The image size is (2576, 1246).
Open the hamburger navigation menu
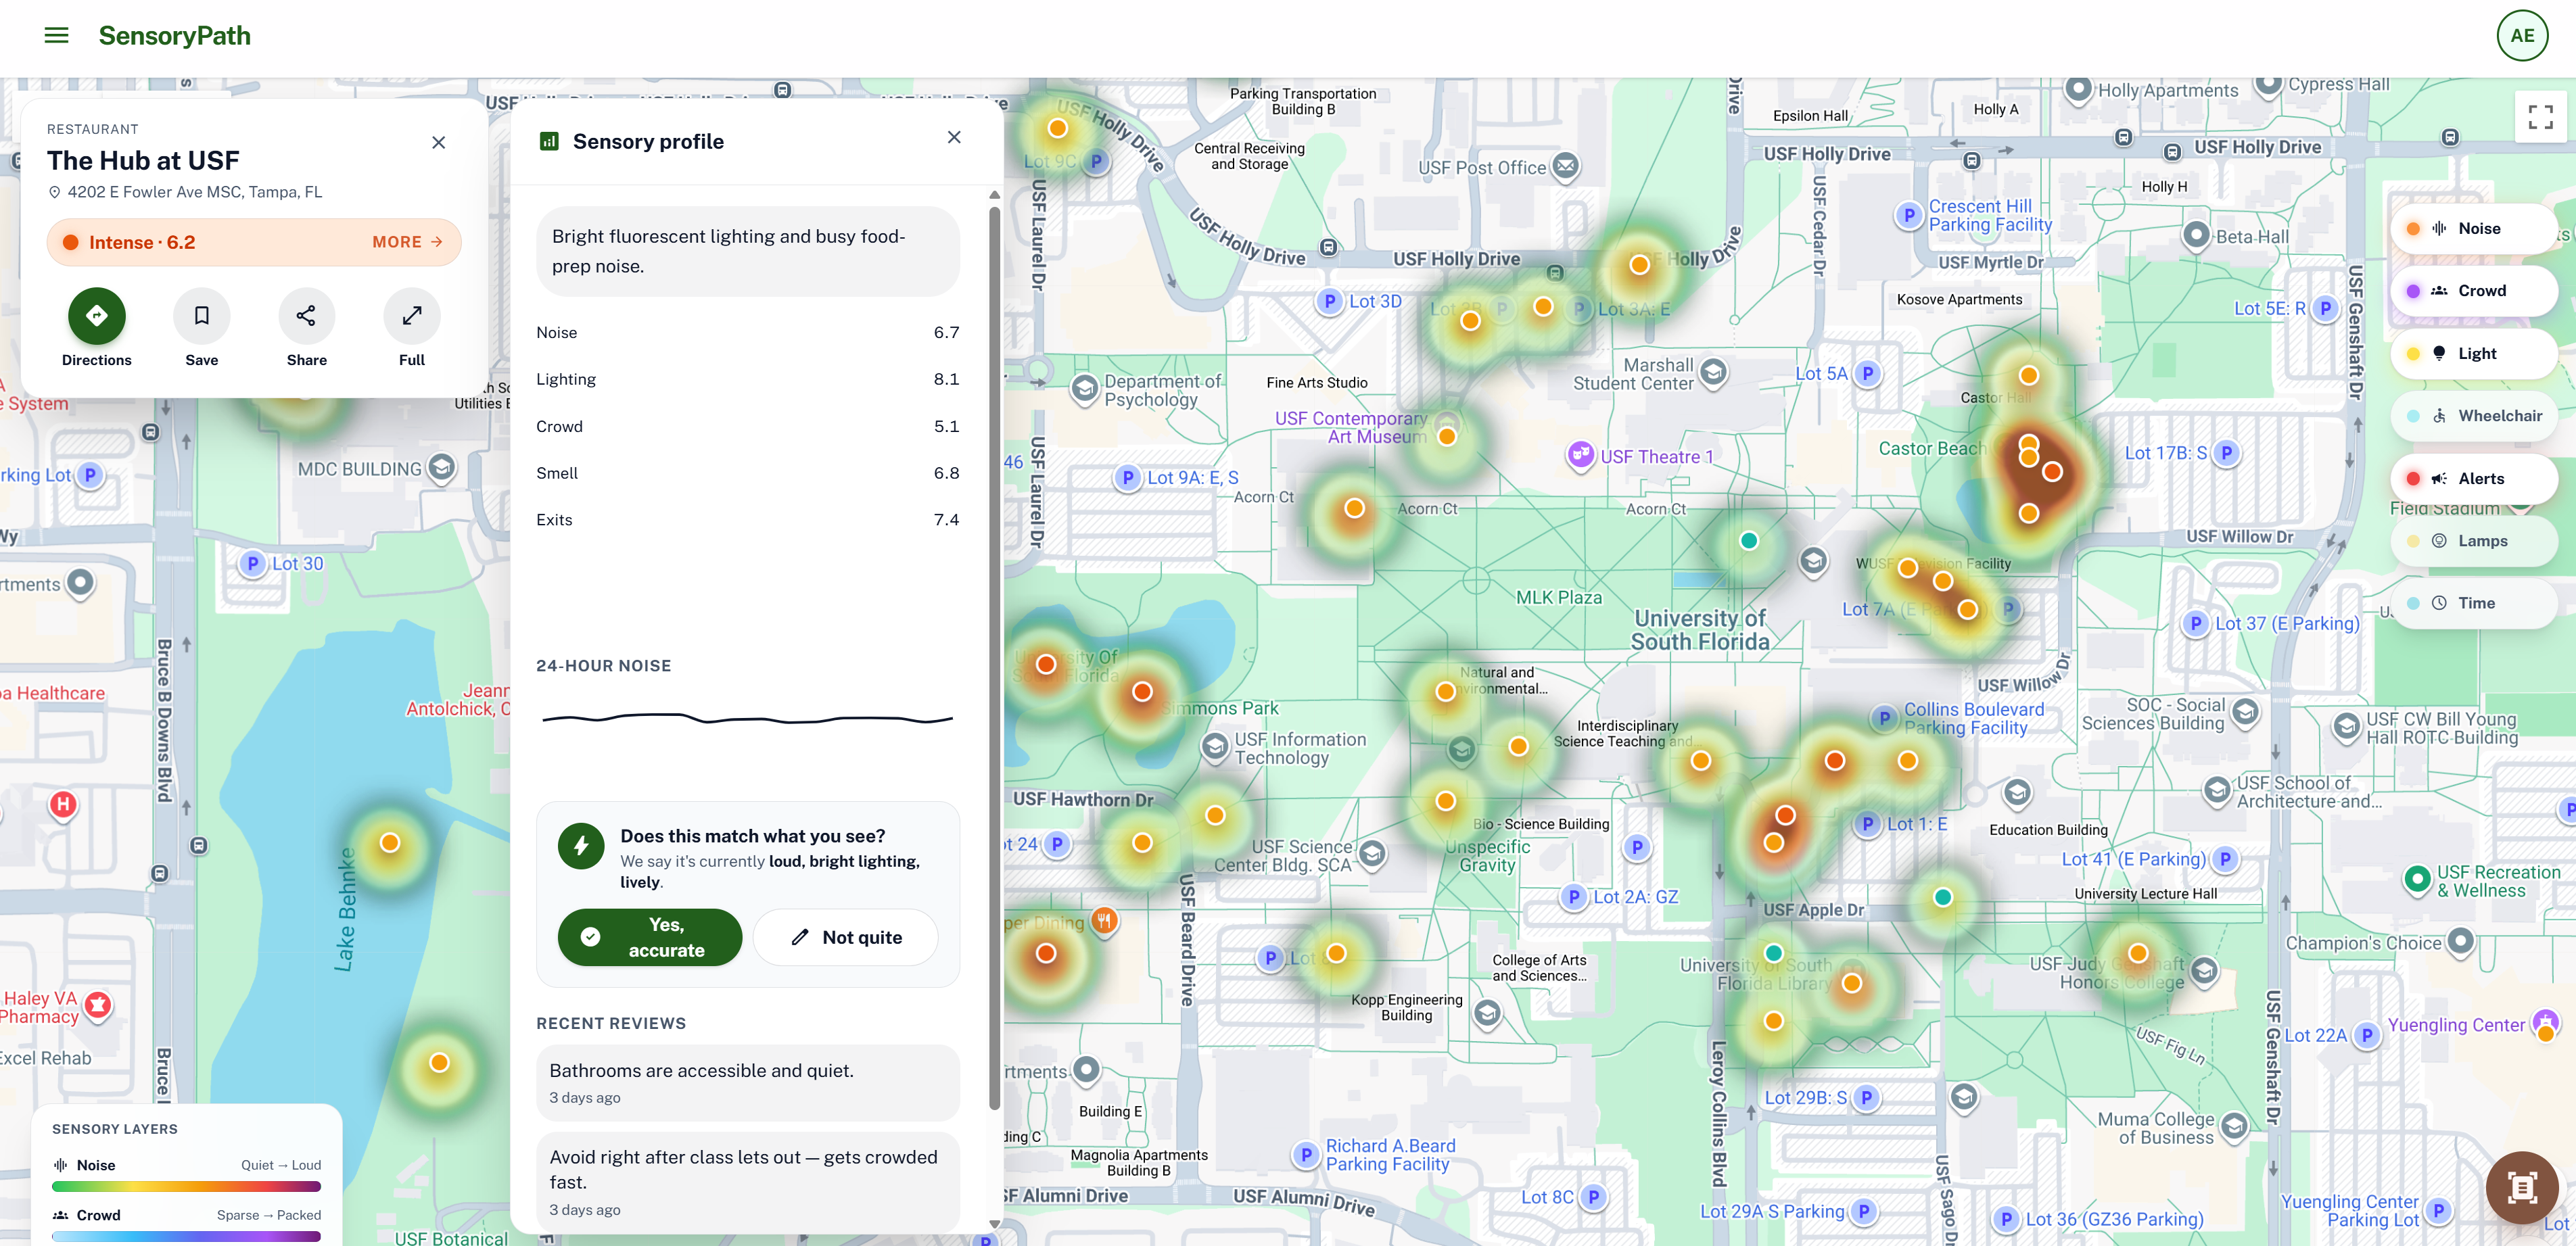[x=57, y=36]
